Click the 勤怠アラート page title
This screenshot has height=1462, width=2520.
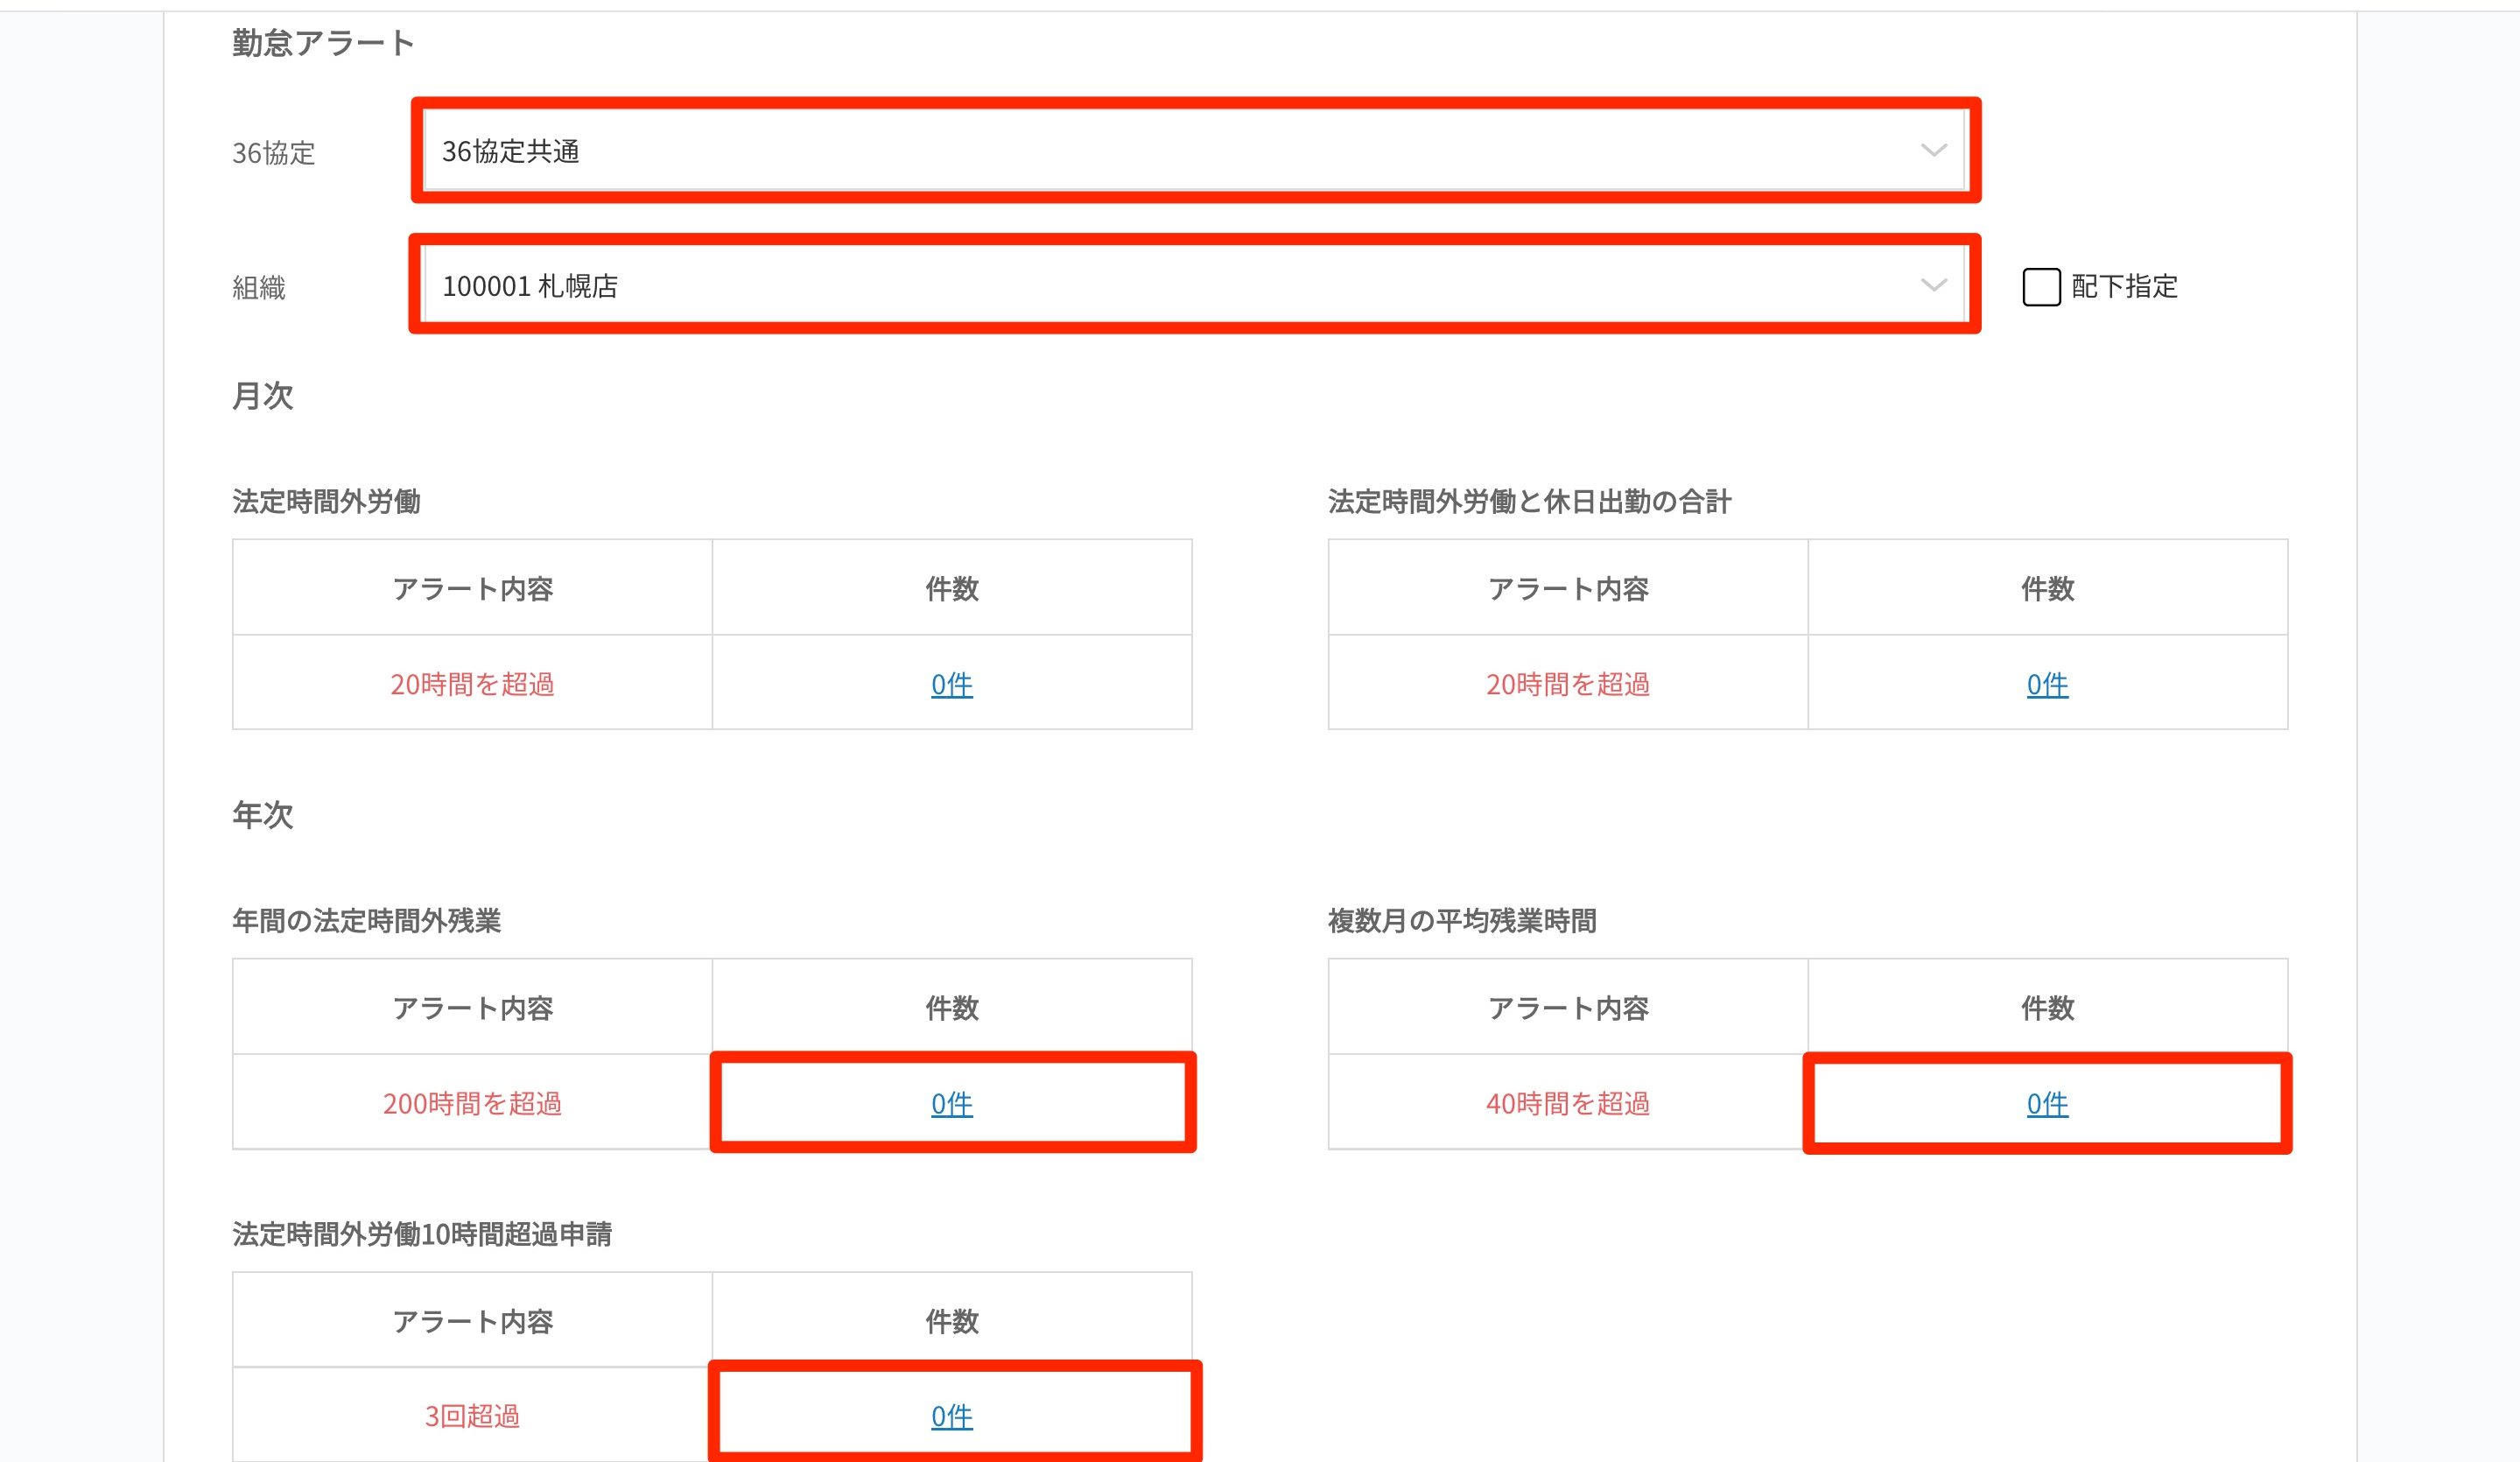[x=323, y=43]
